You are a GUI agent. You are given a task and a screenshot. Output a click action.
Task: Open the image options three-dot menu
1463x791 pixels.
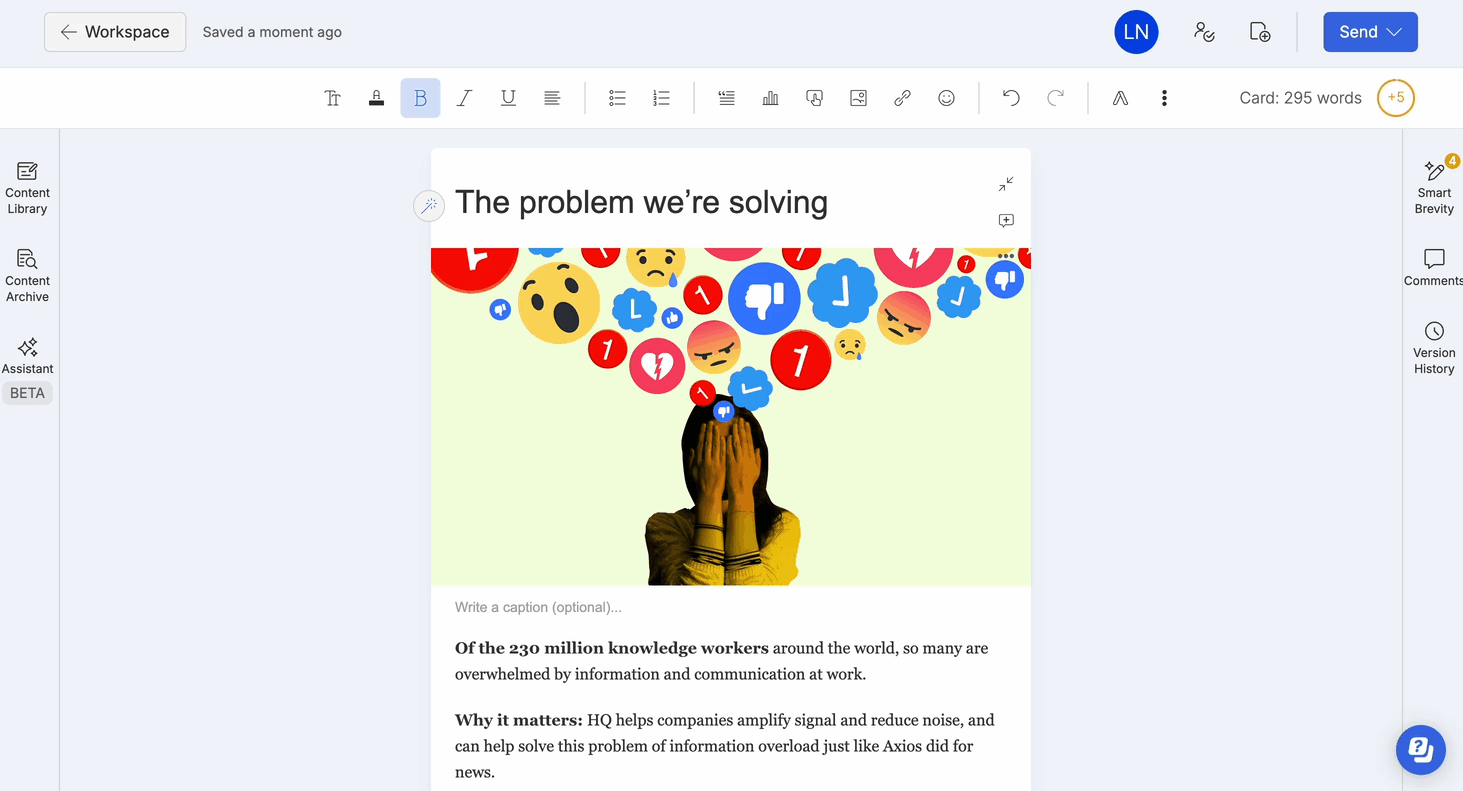tap(1006, 256)
